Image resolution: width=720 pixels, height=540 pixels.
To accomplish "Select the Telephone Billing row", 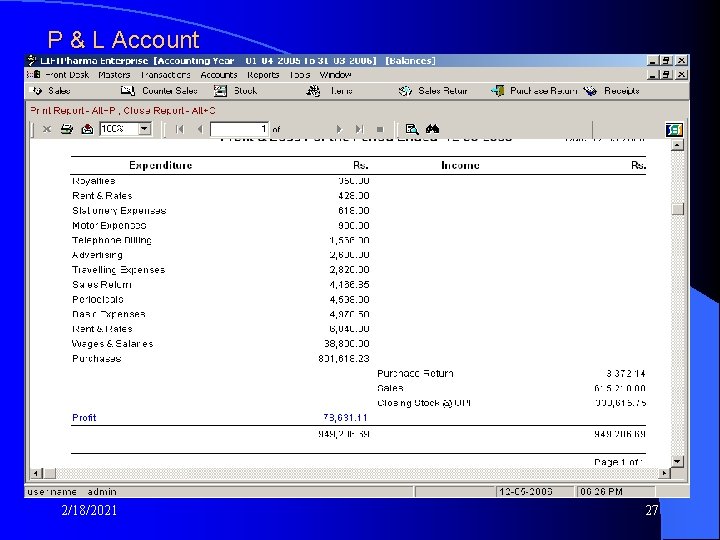I will coord(220,240).
